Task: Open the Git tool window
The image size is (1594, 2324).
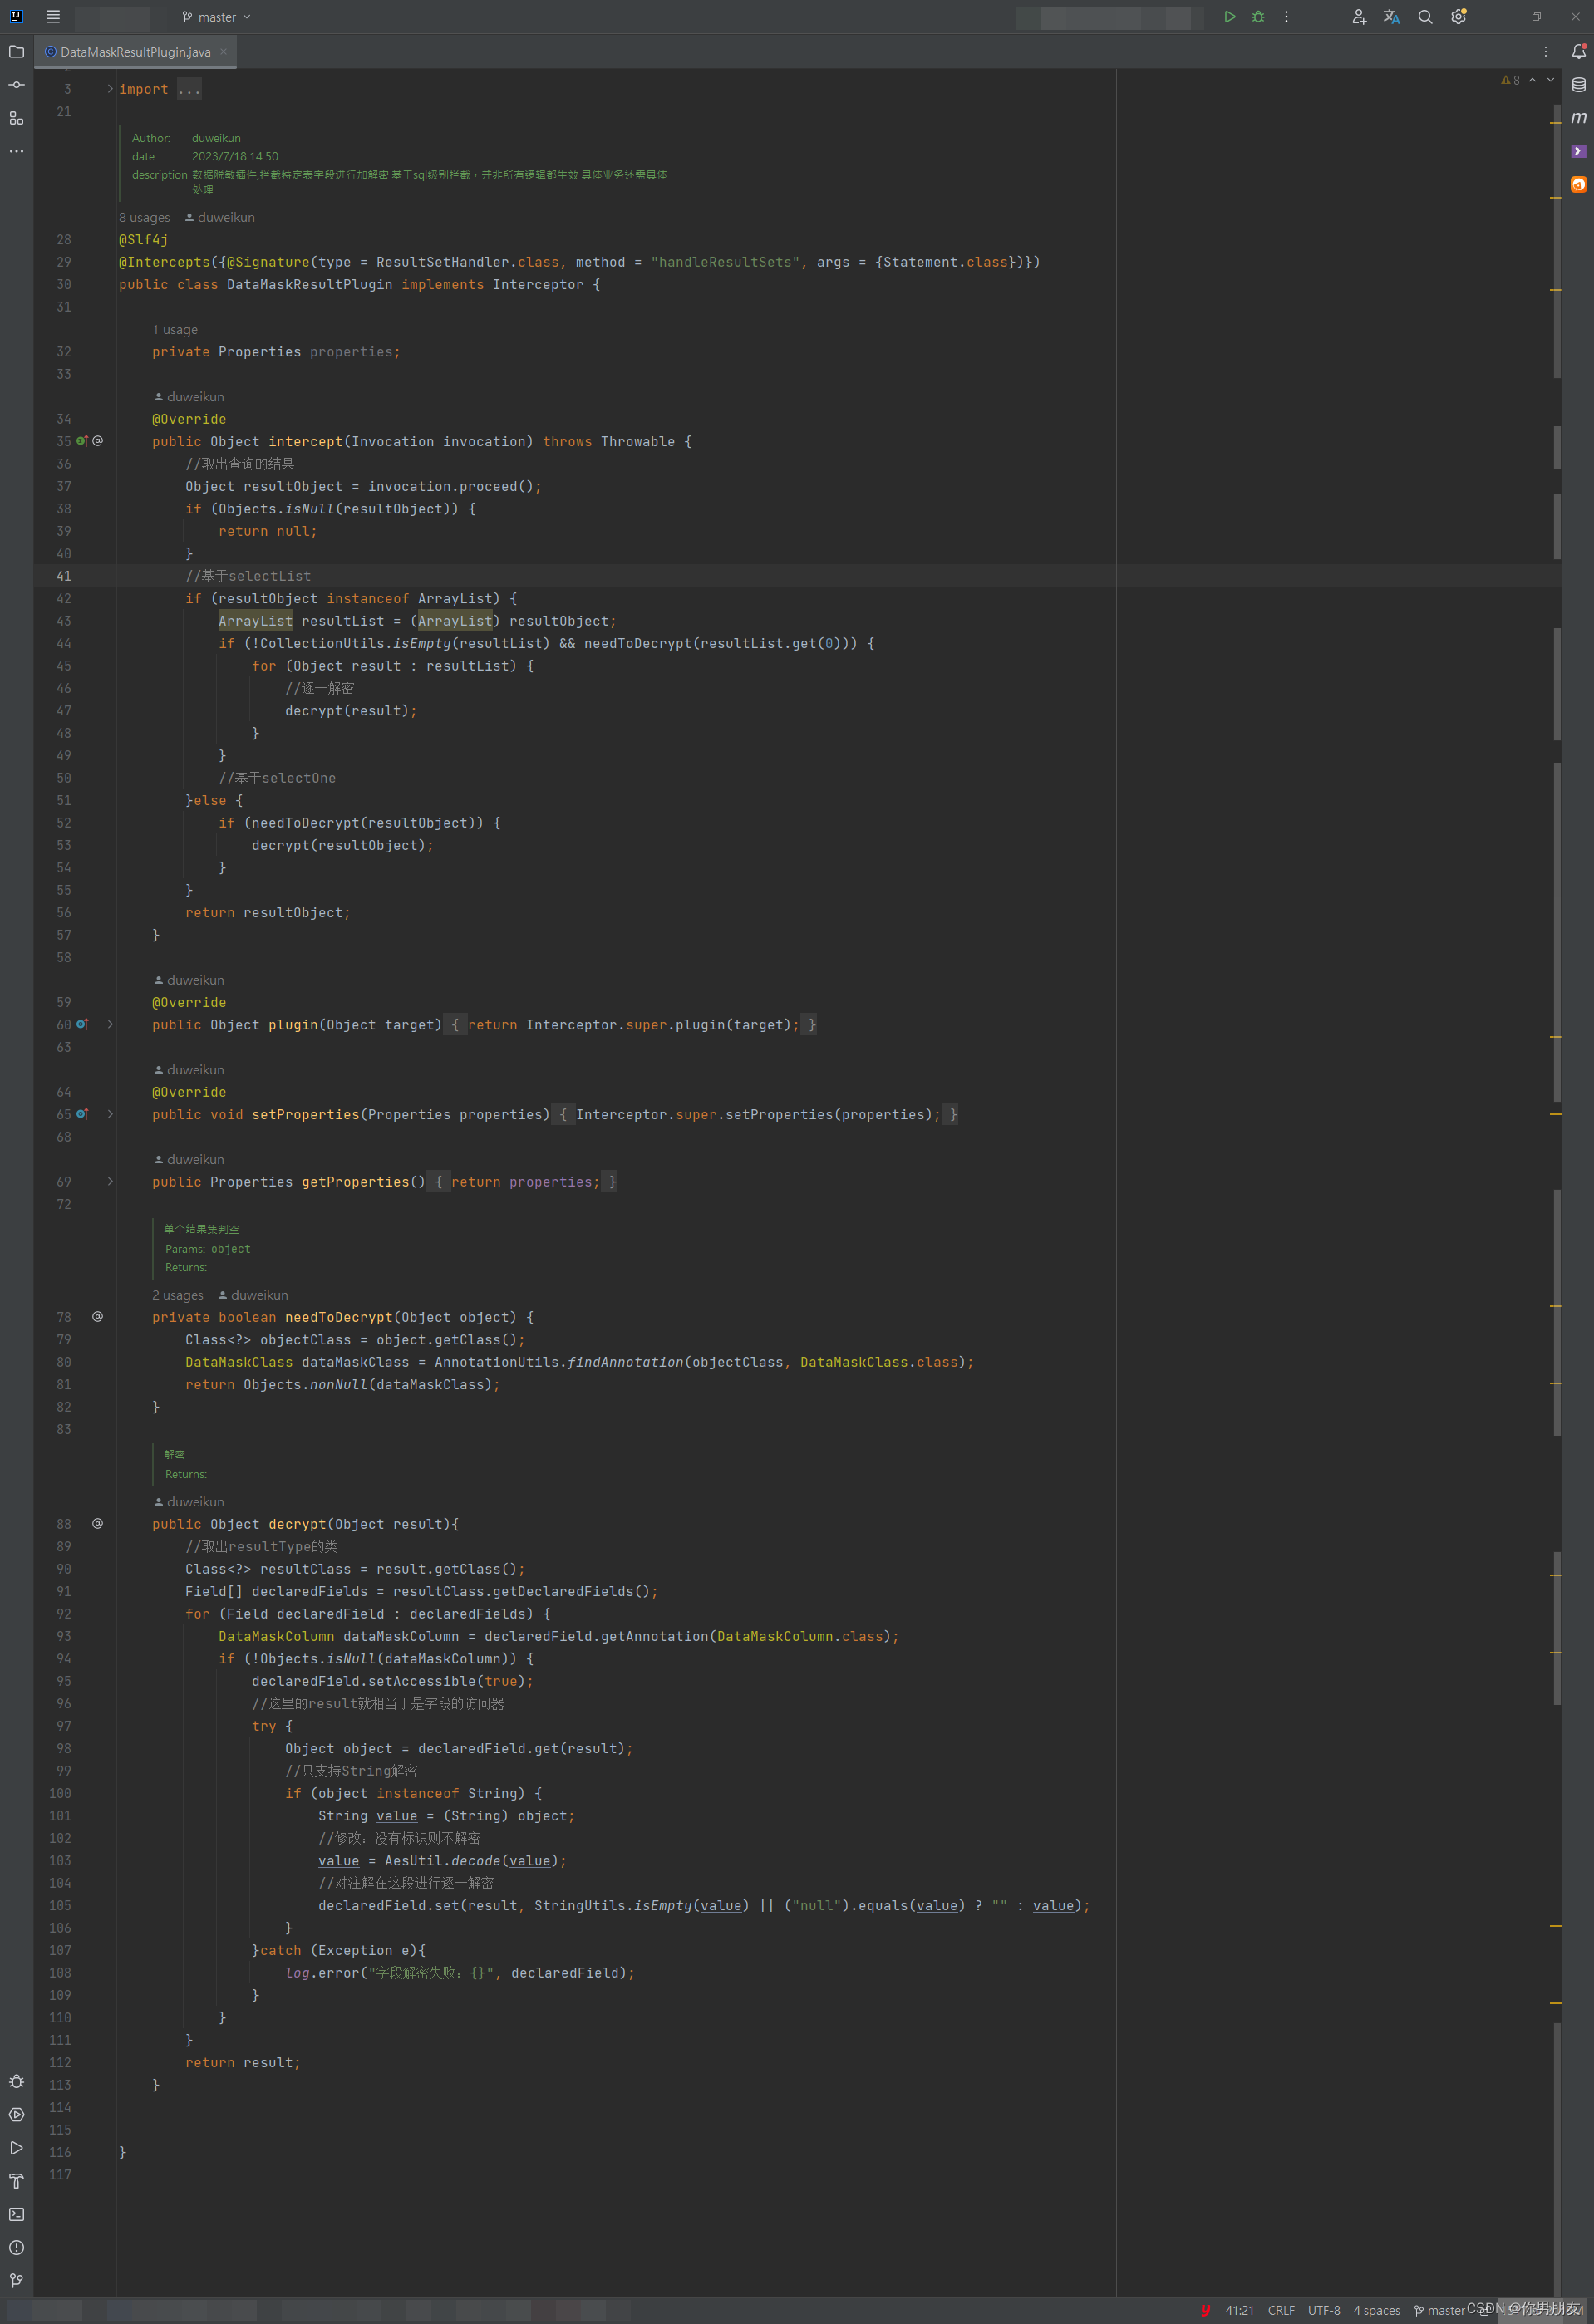Action: [17, 2280]
